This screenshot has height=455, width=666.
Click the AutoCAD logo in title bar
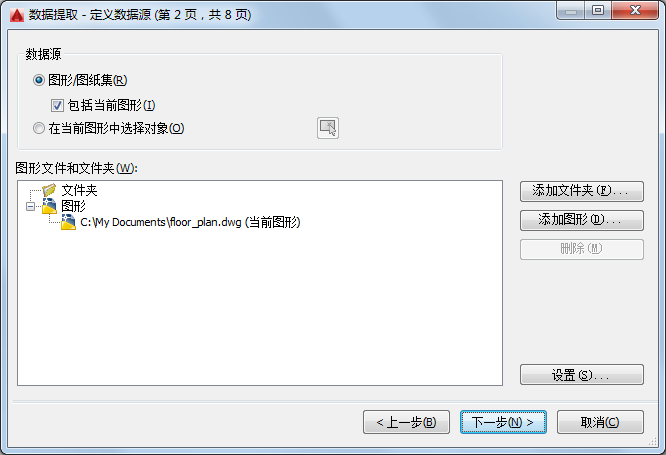pyautogui.click(x=17, y=15)
